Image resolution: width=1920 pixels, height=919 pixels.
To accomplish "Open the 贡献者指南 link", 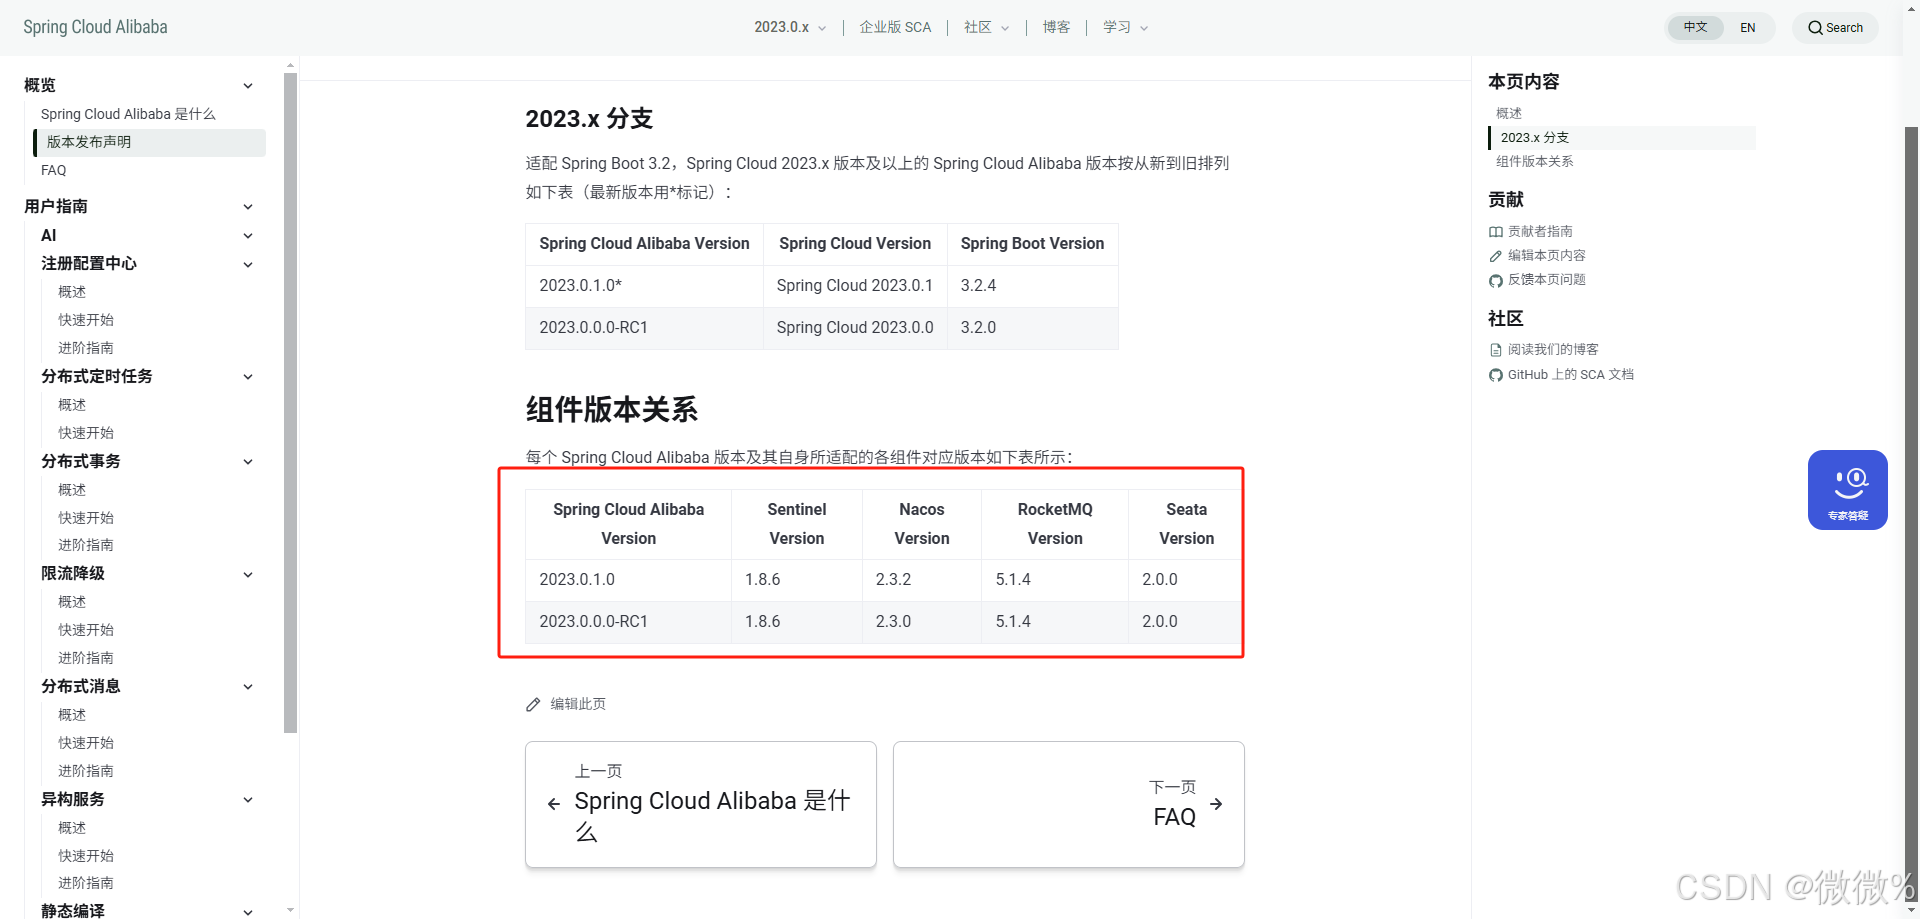I will (x=1540, y=232).
